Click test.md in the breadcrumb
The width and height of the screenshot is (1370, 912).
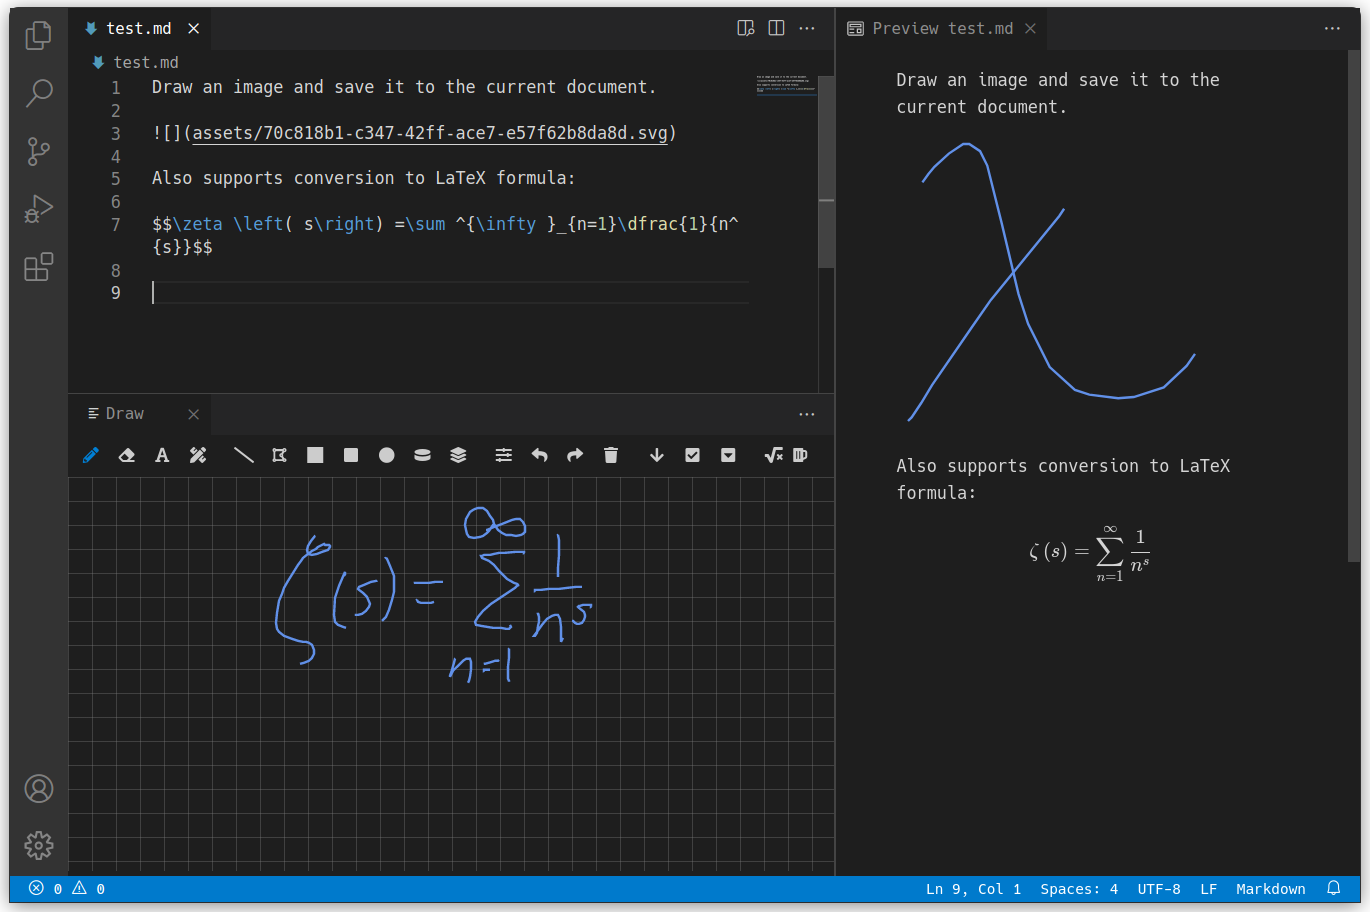click(146, 62)
